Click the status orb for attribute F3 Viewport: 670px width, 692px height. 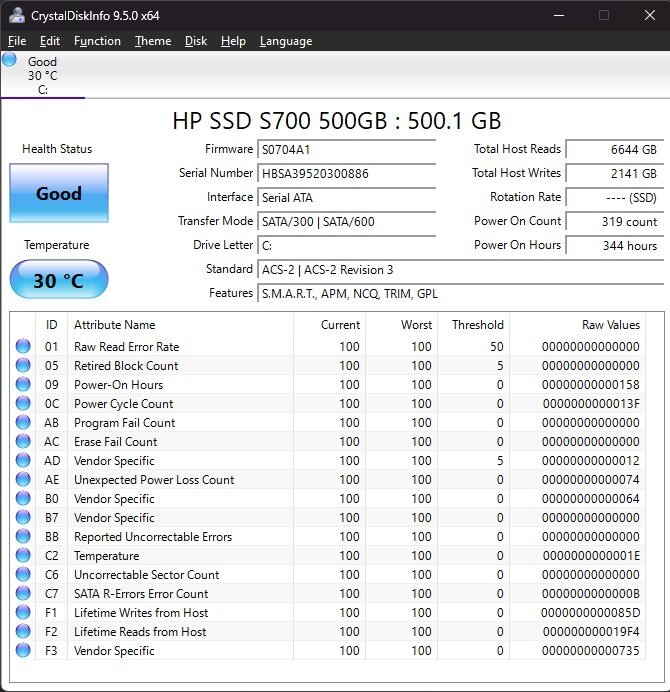click(23, 650)
